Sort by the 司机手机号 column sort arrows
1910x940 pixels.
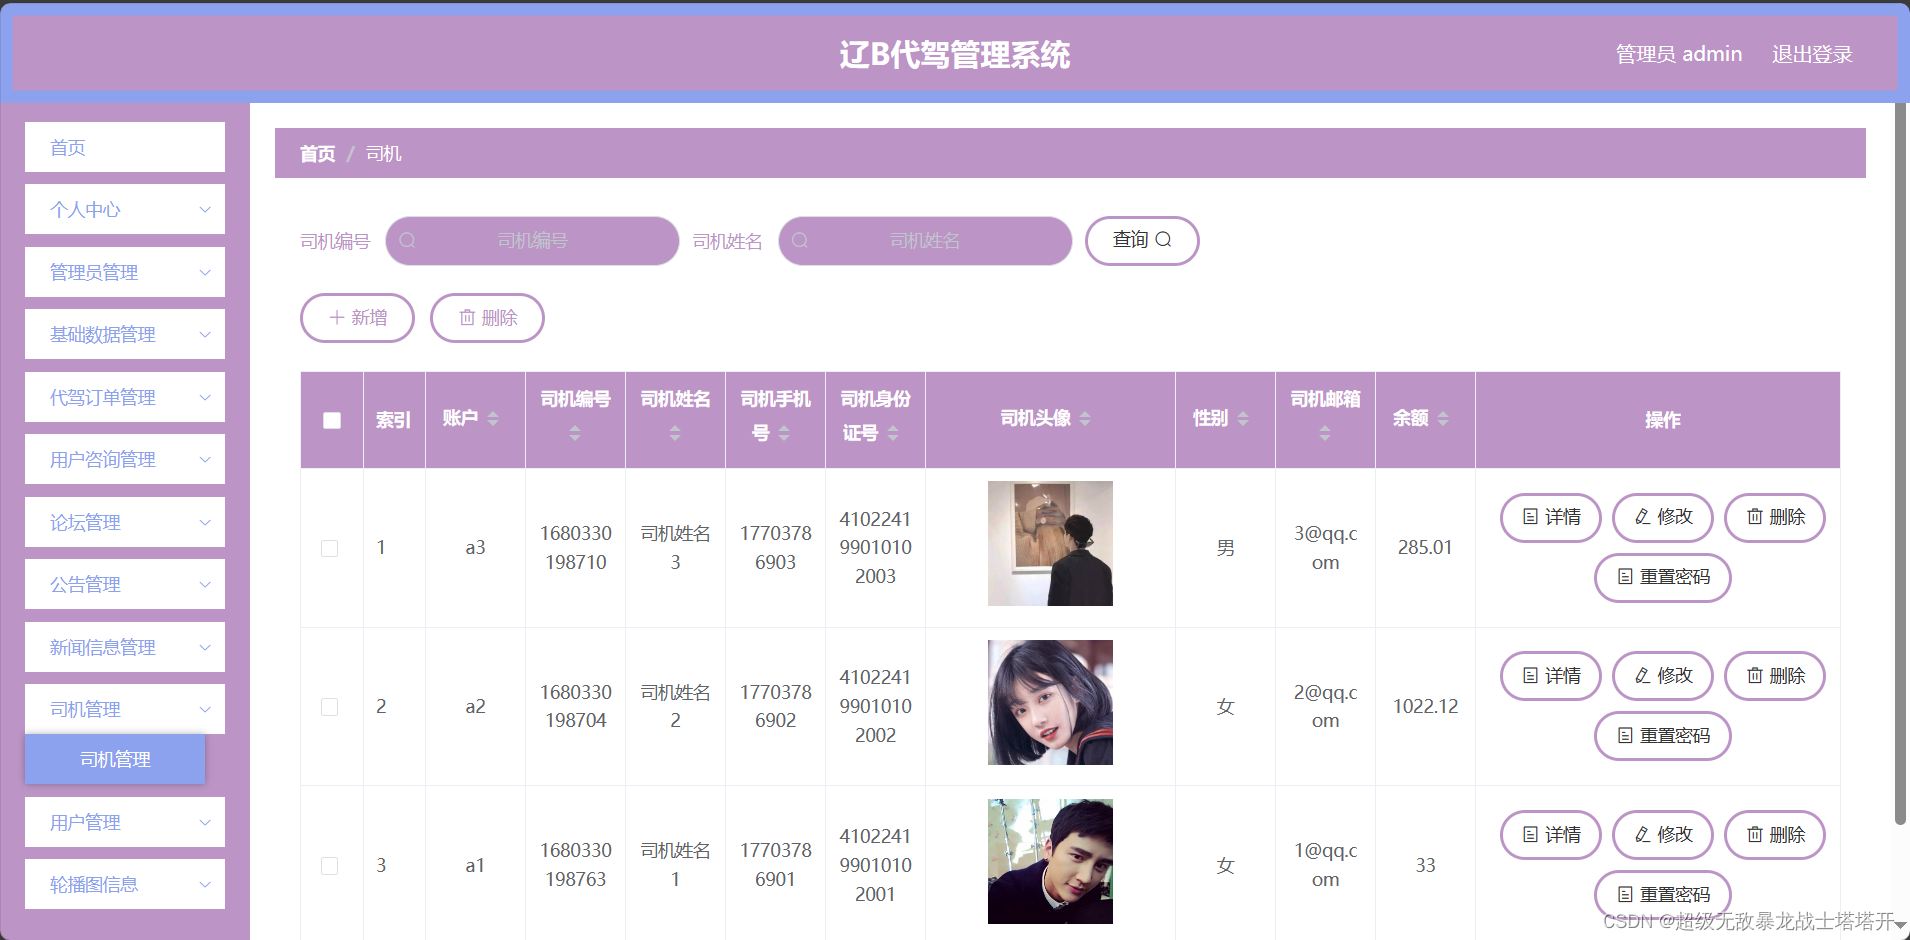[x=784, y=433]
